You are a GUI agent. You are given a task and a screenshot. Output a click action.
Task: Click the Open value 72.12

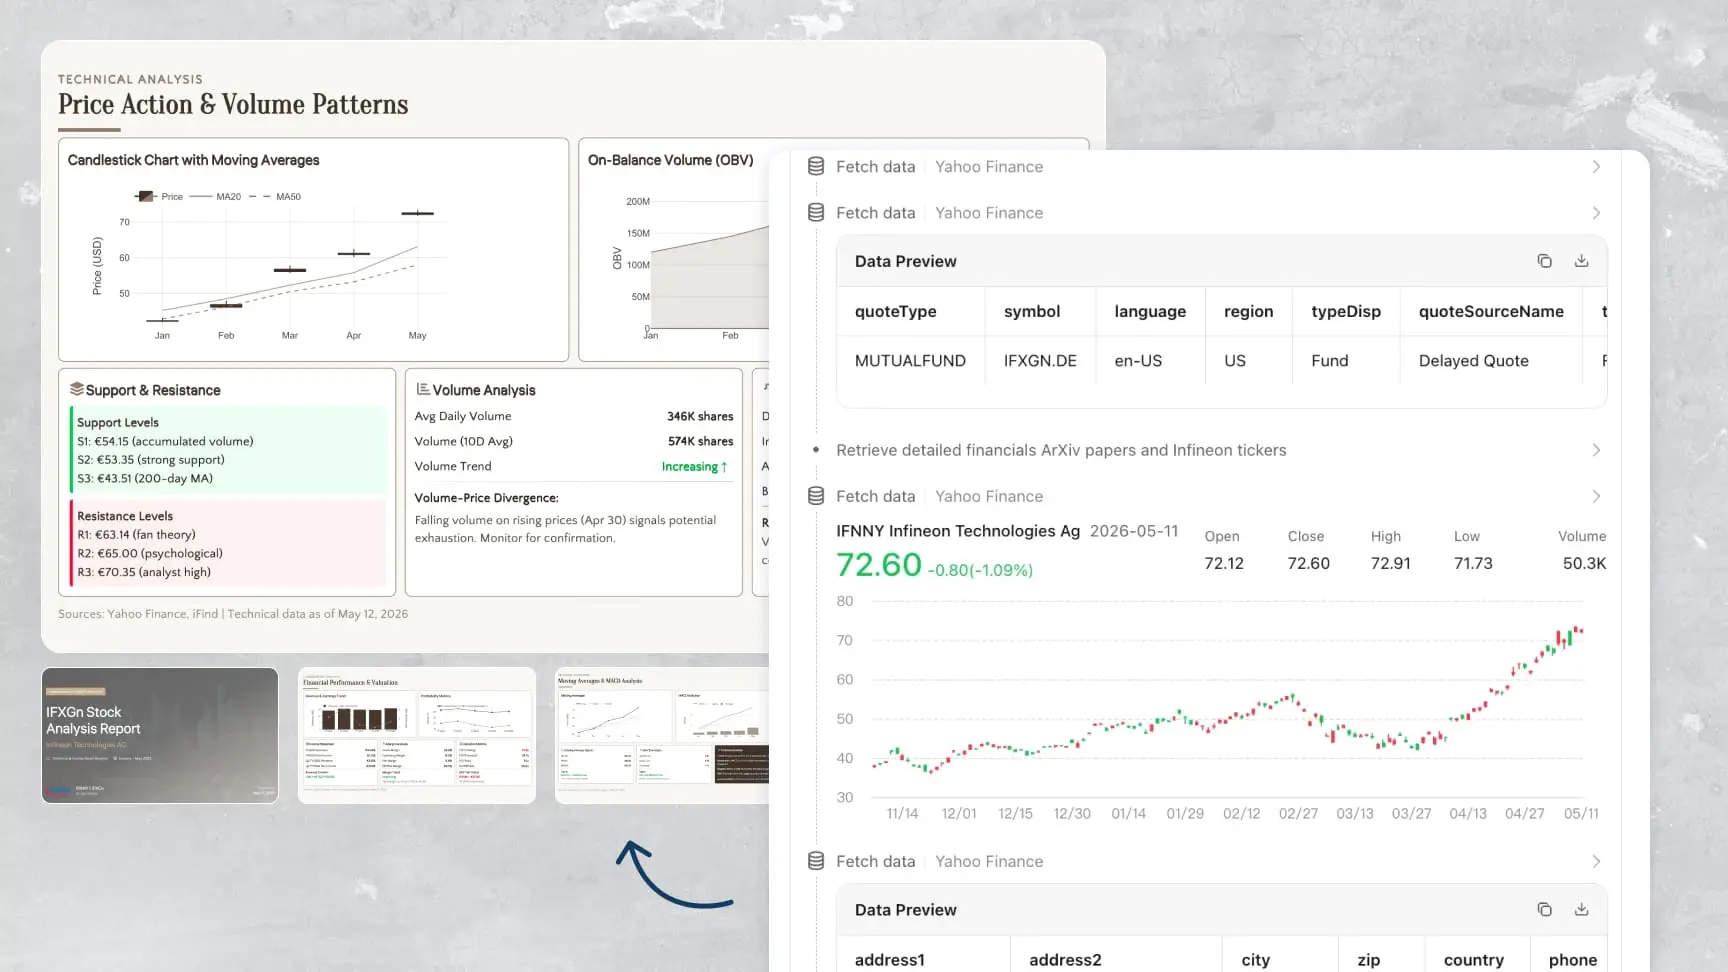point(1224,564)
